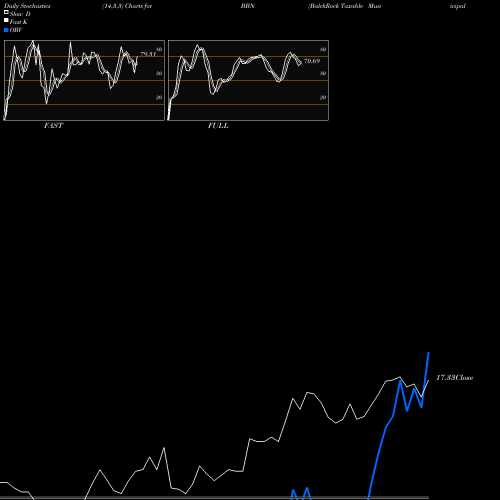Screen dimensions: 500x500
Task: Click the Slow D legend color swatch
Action: (x=6, y=12)
